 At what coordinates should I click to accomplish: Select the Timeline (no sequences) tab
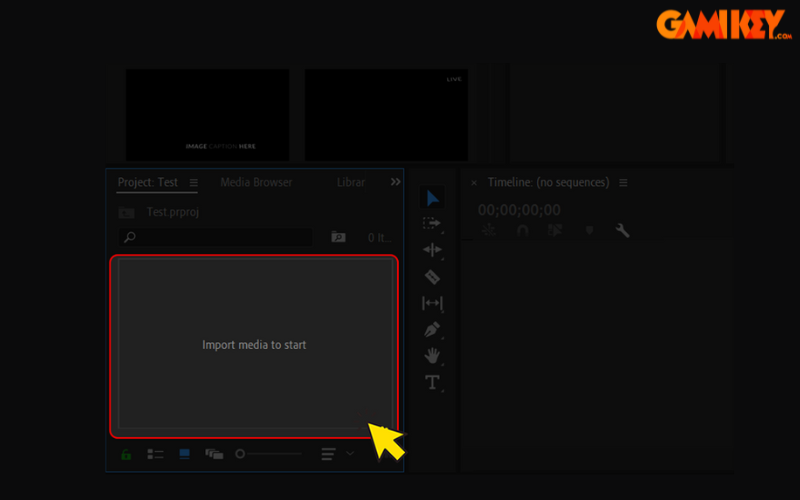[x=548, y=182]
